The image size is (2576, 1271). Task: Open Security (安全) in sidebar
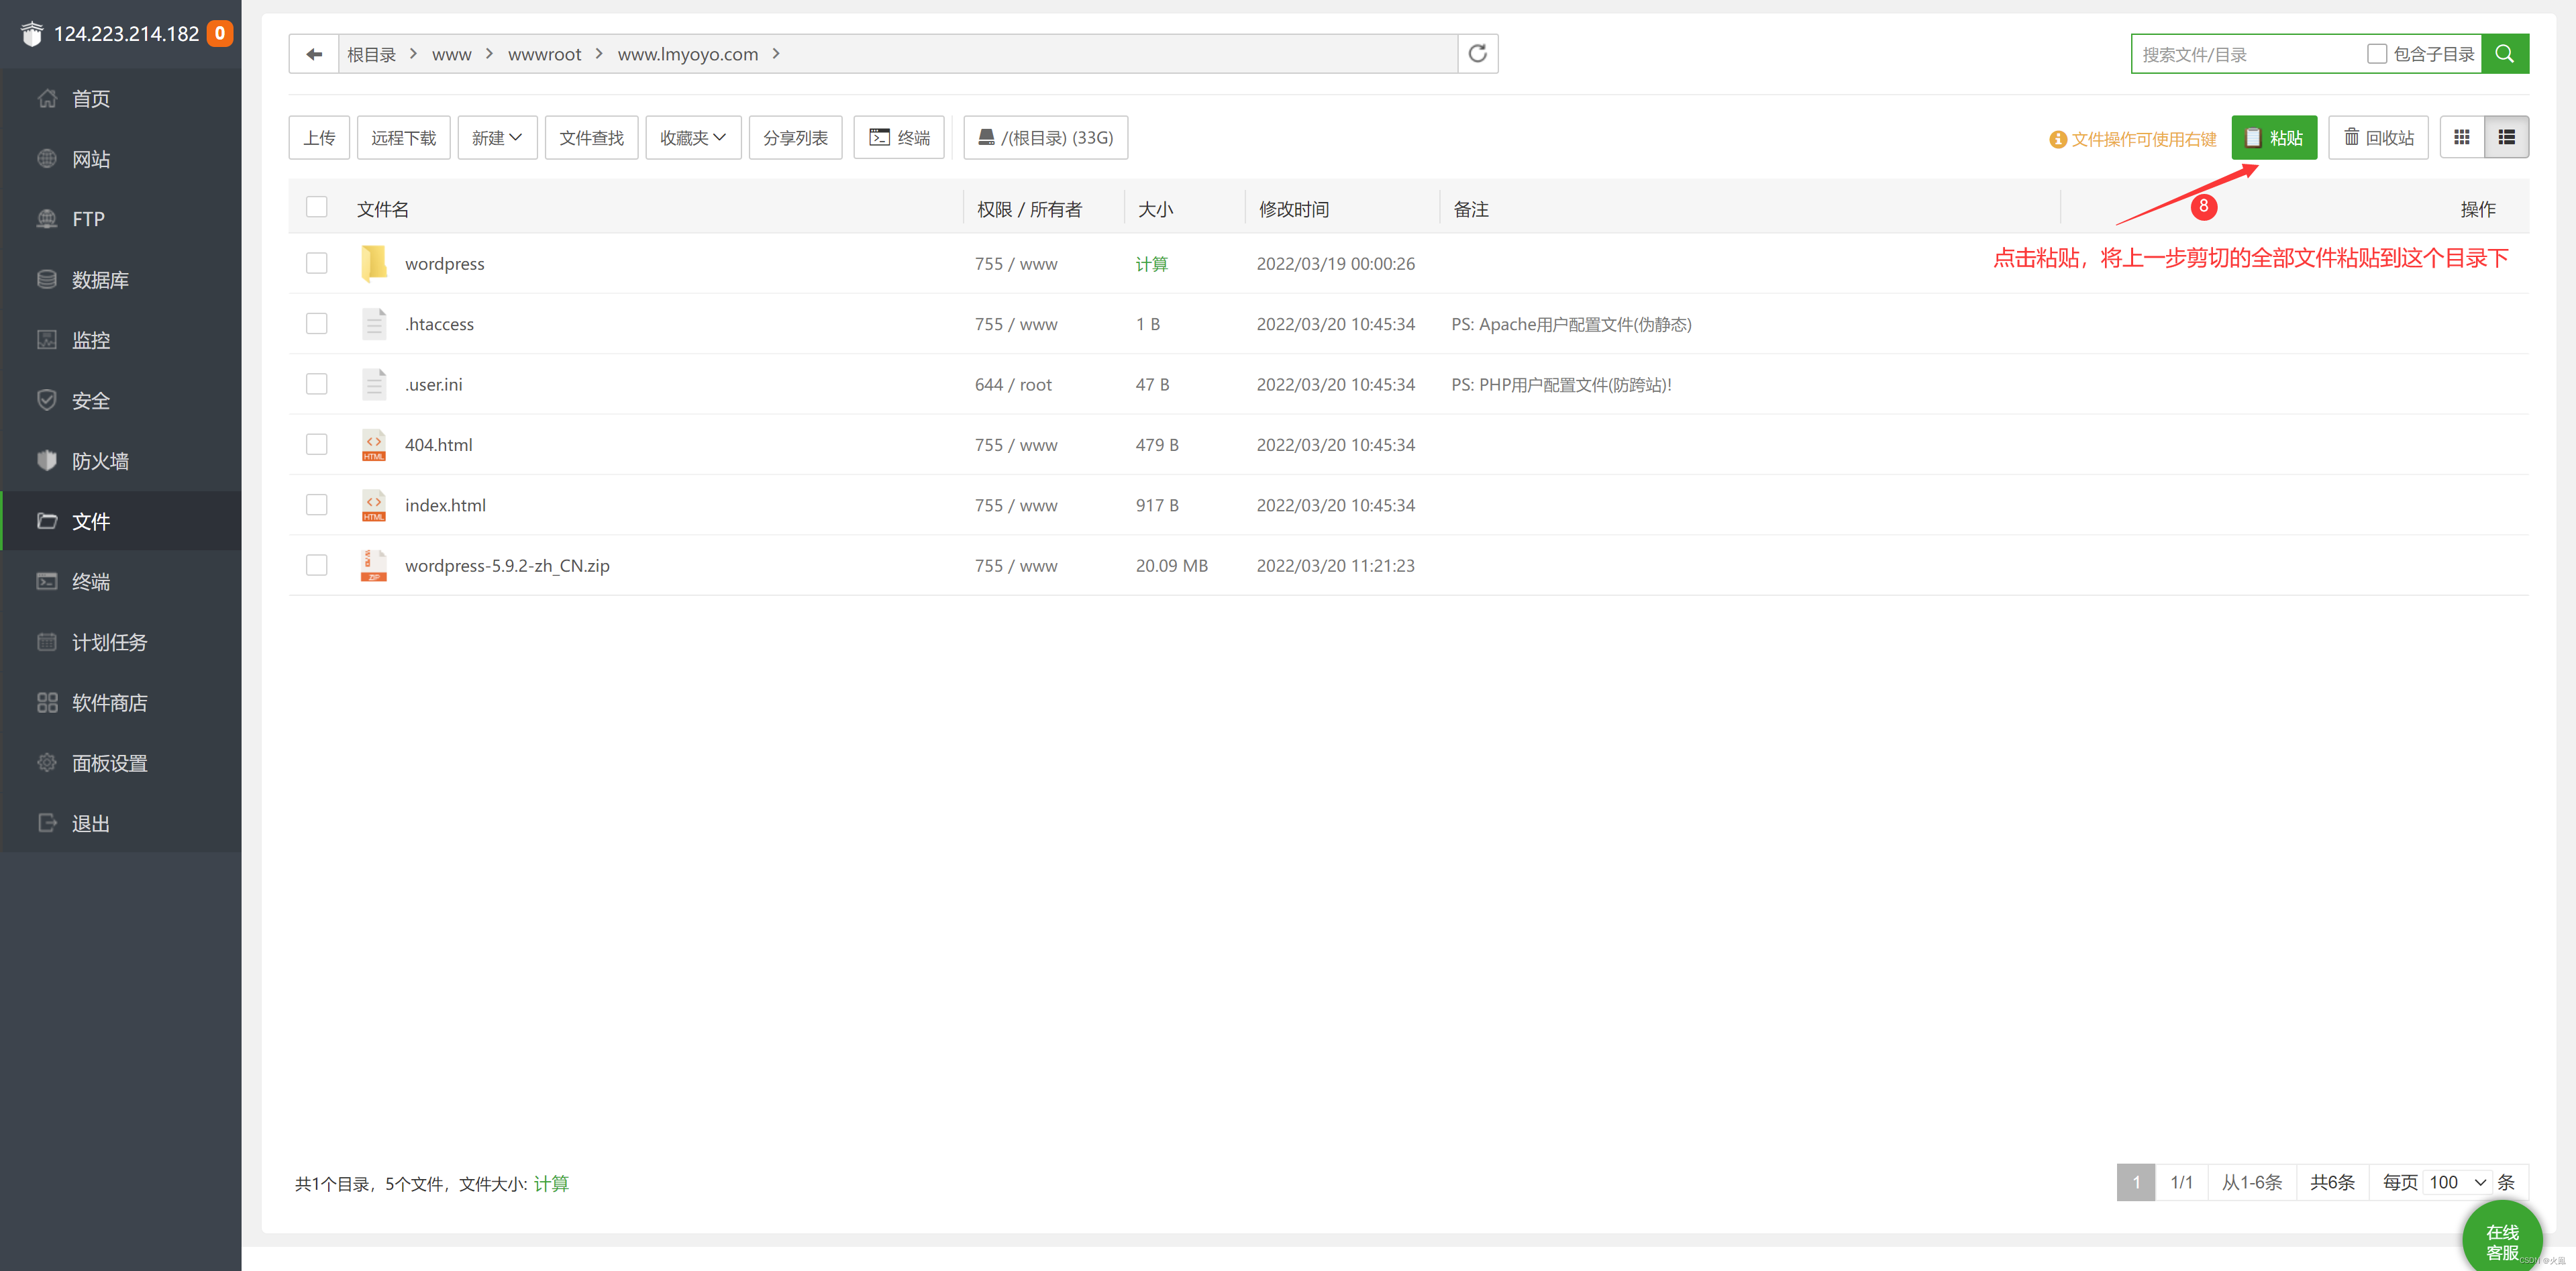(x=121, y=401)
